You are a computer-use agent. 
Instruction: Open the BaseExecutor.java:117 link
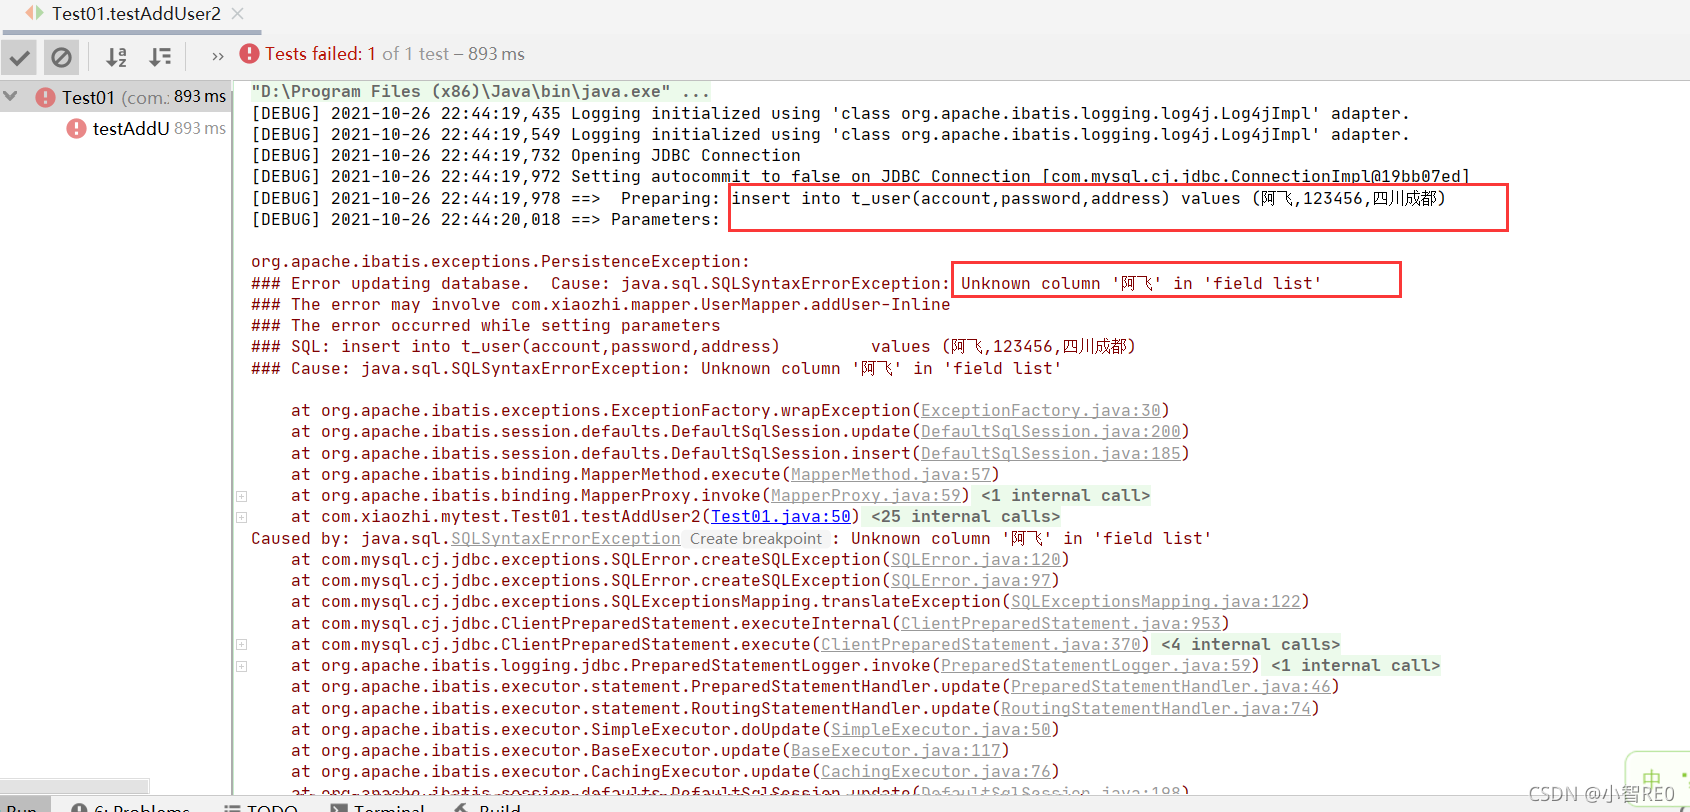[x=896, y=751]
